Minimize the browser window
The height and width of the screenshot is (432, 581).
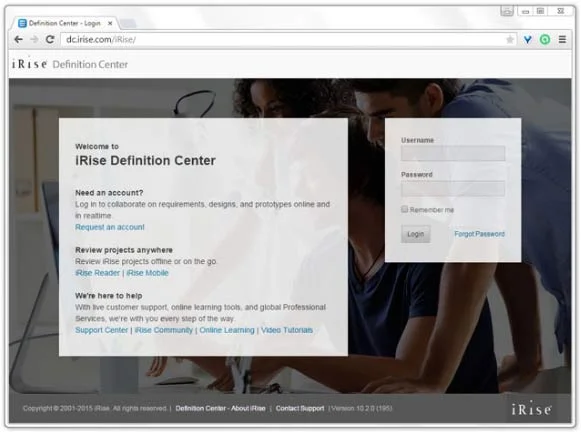coord(525,11)
